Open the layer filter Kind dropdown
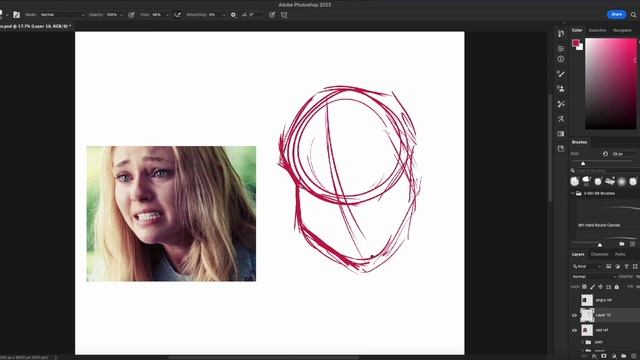The height and width of the screenshot is (360, 640). point(587,267)
